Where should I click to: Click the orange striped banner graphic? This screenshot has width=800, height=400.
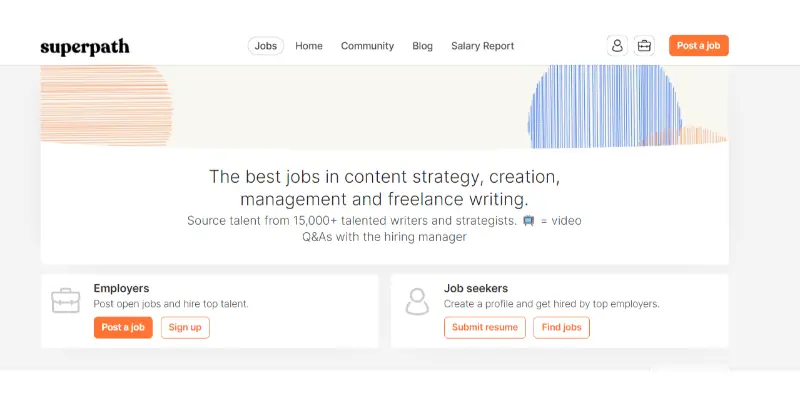[x=106, y=106]
